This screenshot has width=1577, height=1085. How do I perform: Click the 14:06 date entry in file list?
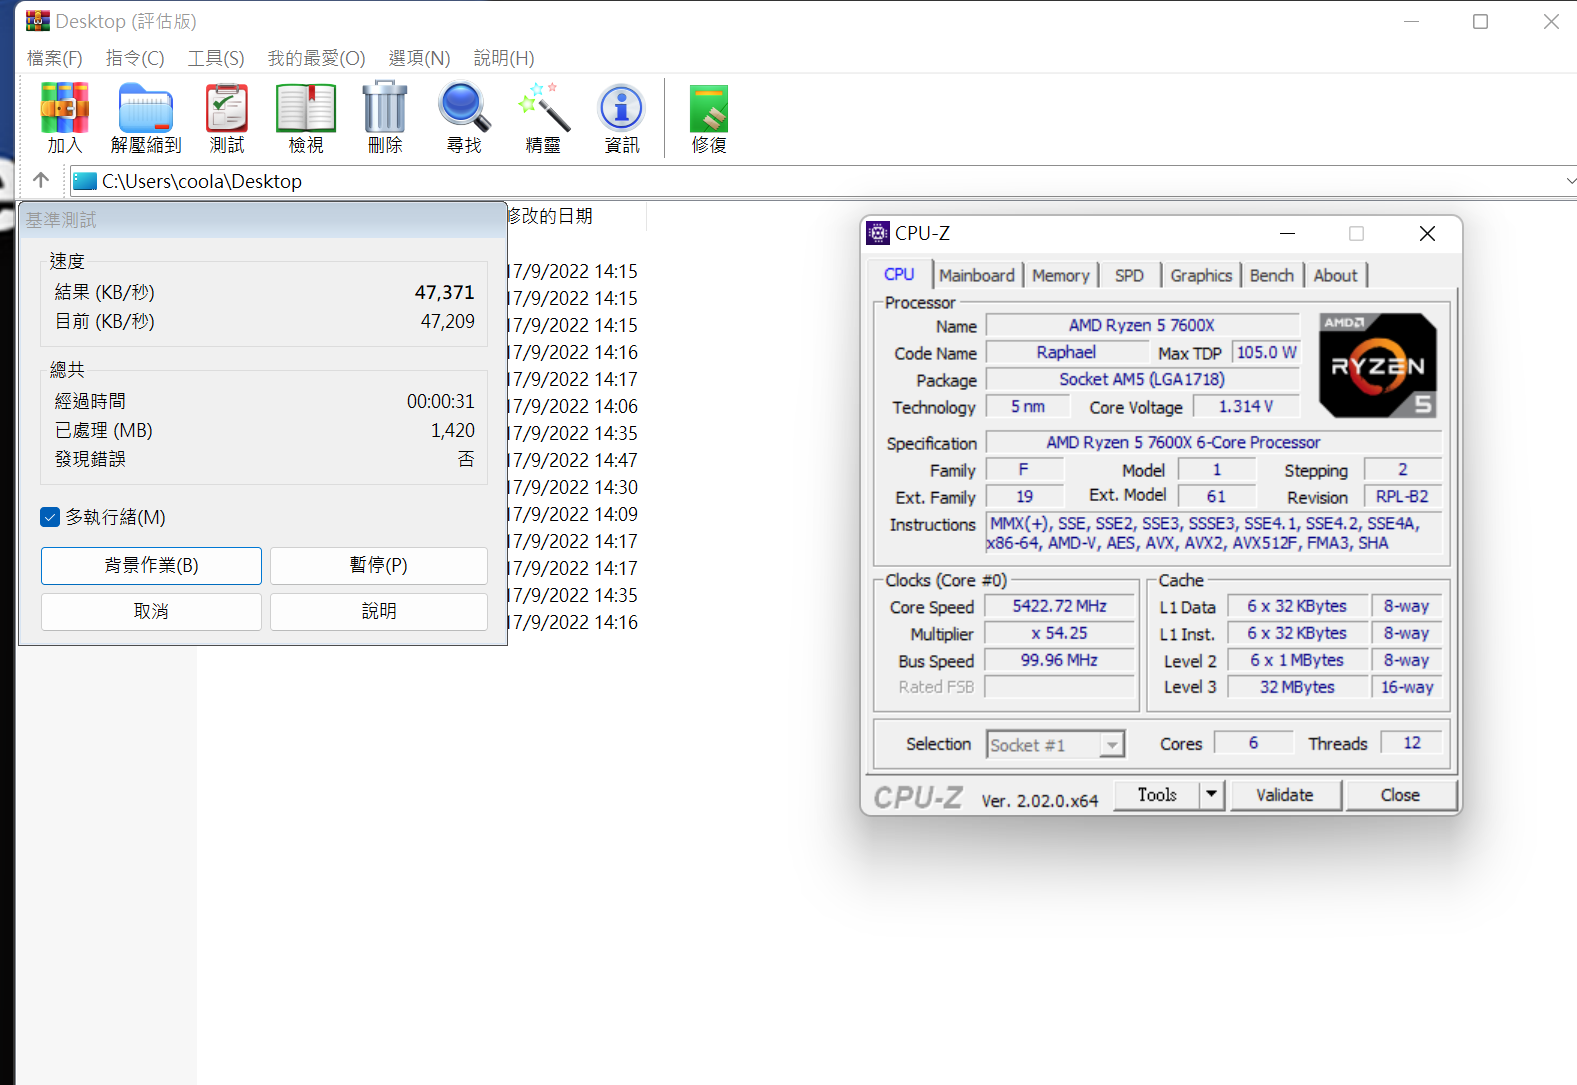[x=572, y=406]
